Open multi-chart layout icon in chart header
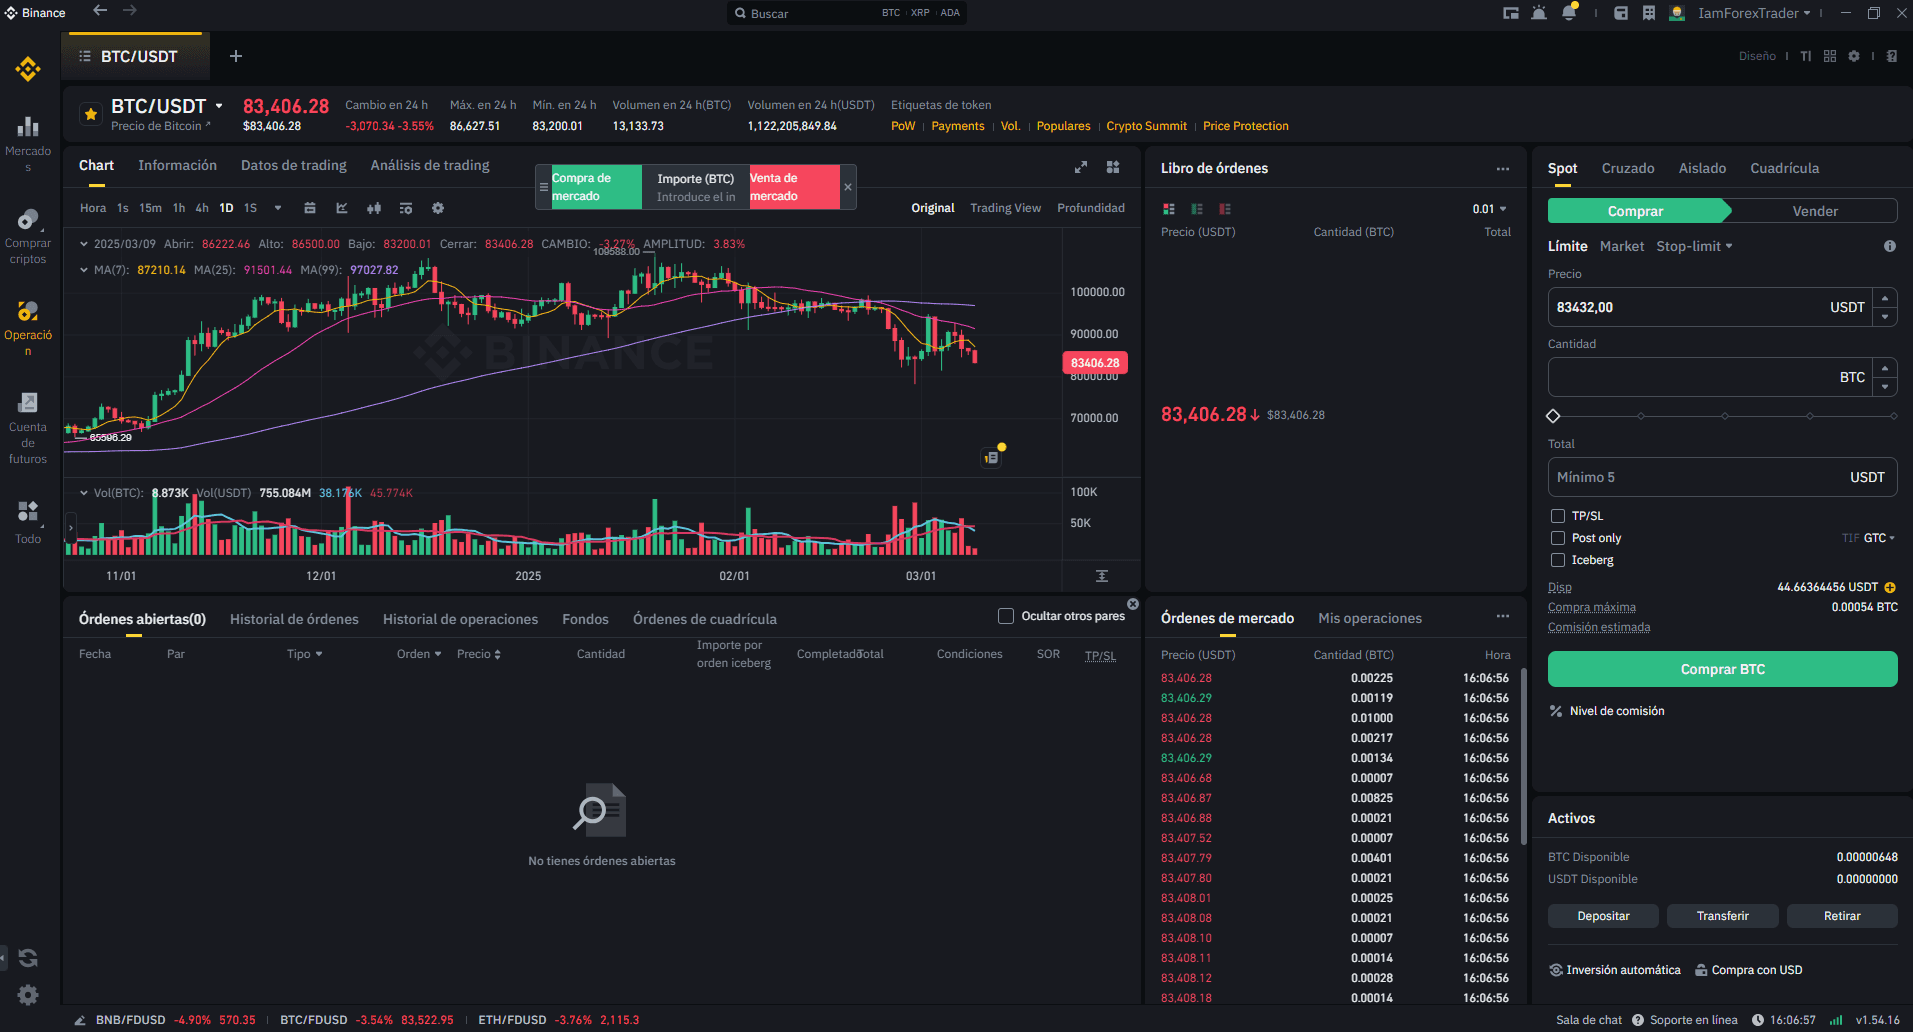 tap(1113, 167)
